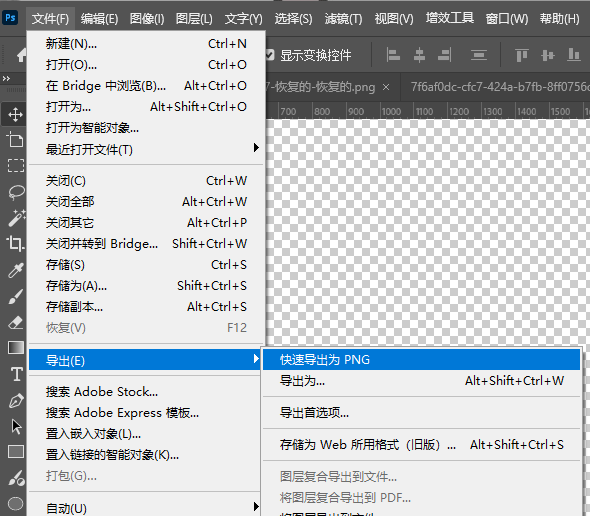
Task: Select the Path Selection arrow tool
Action: tap(17, 426)
